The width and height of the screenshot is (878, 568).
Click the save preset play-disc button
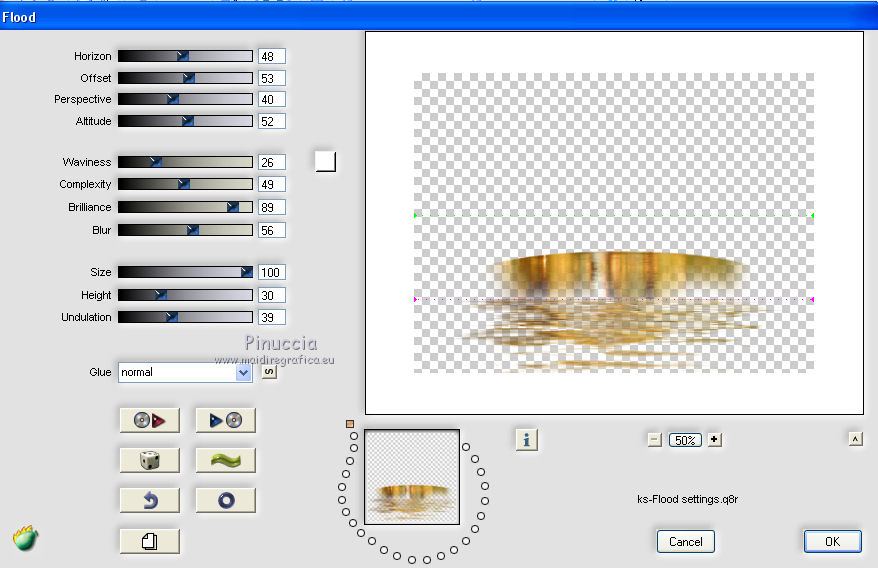point(226,420)
